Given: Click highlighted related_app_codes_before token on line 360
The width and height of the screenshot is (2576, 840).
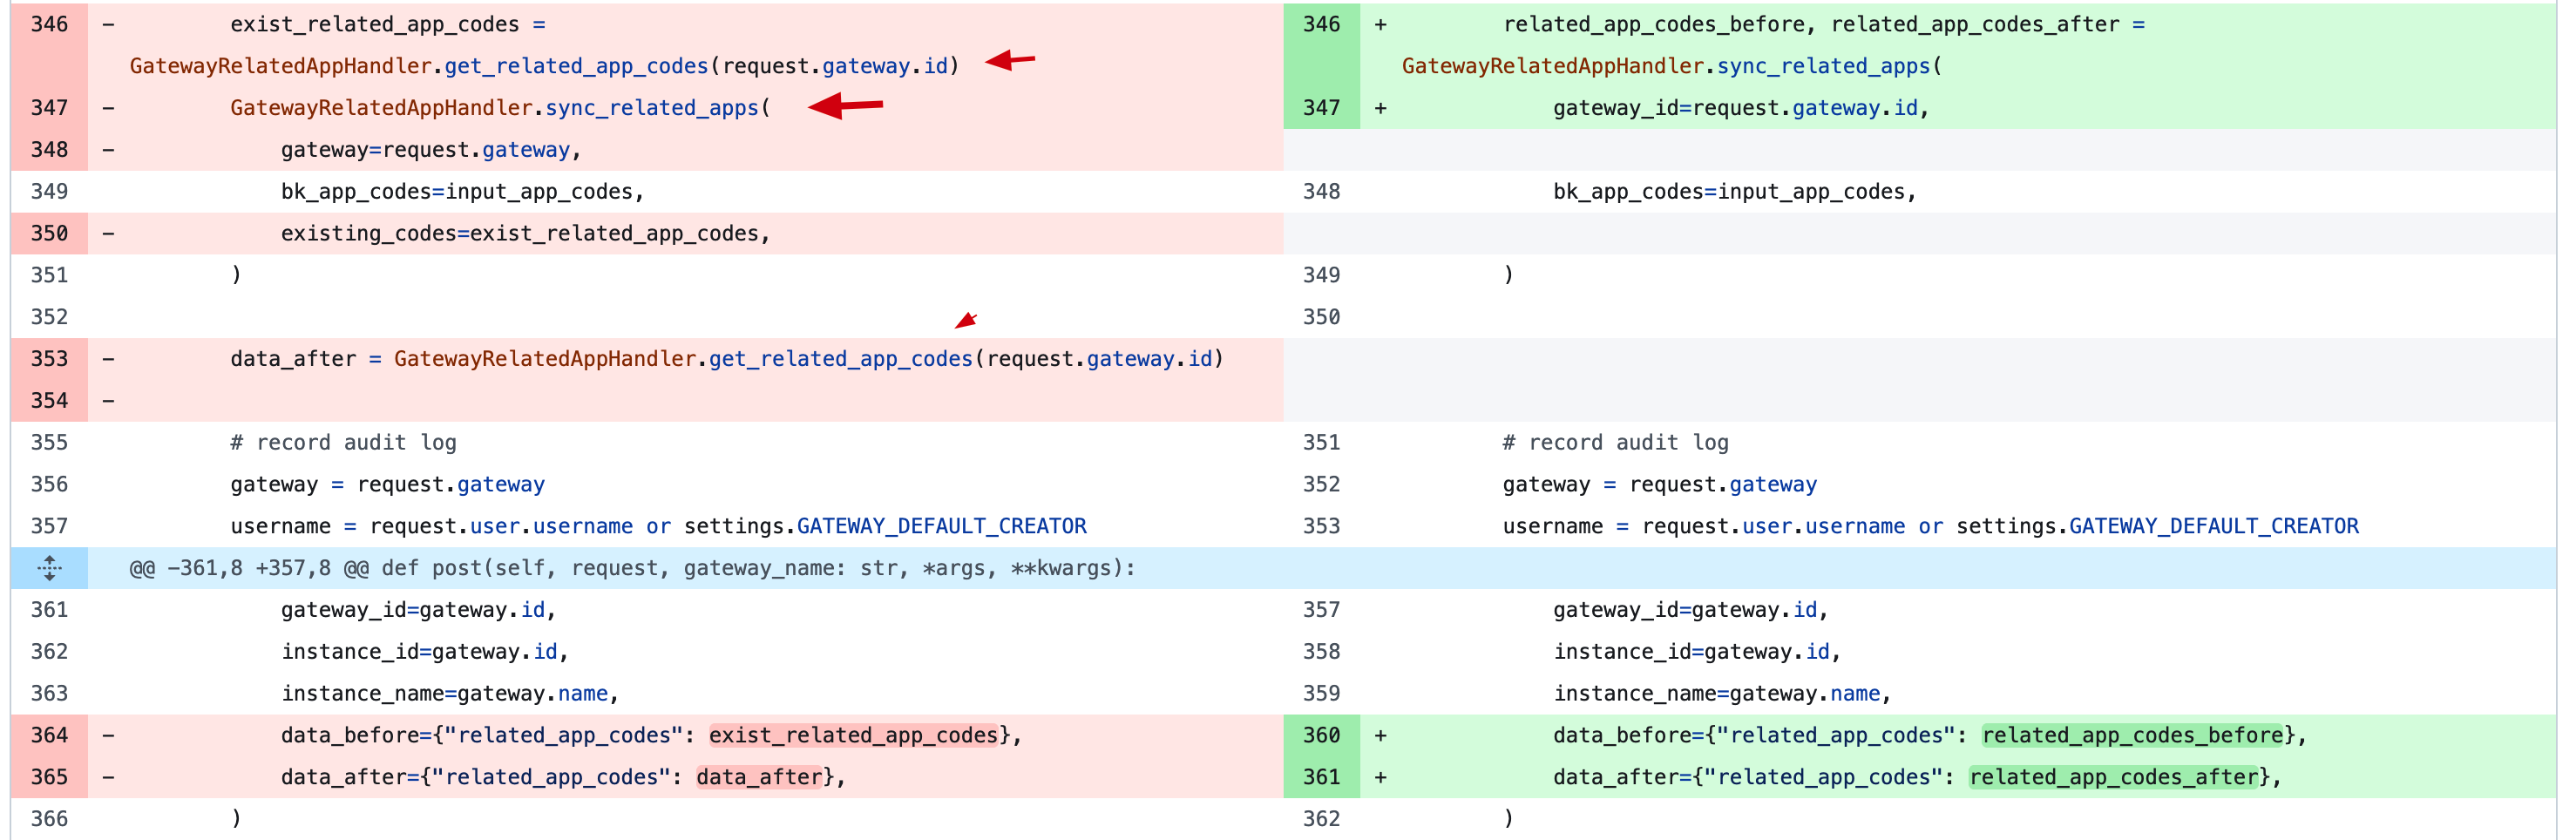Looking at the screenshot, I should (2133, 735).
